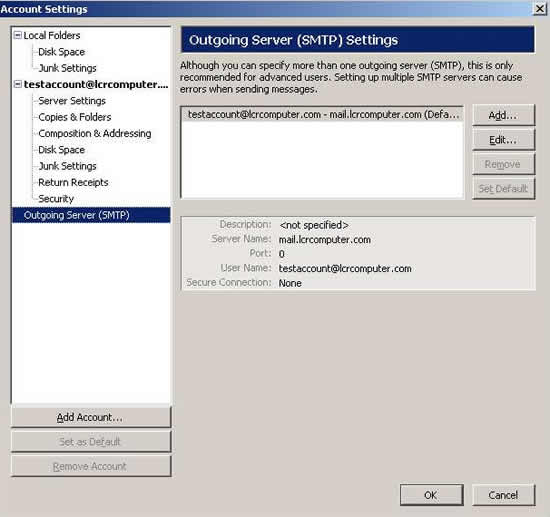Screen dimensions: 550x517
Task: Open Composition & Addressing settings
Action: tap(95, 134)
